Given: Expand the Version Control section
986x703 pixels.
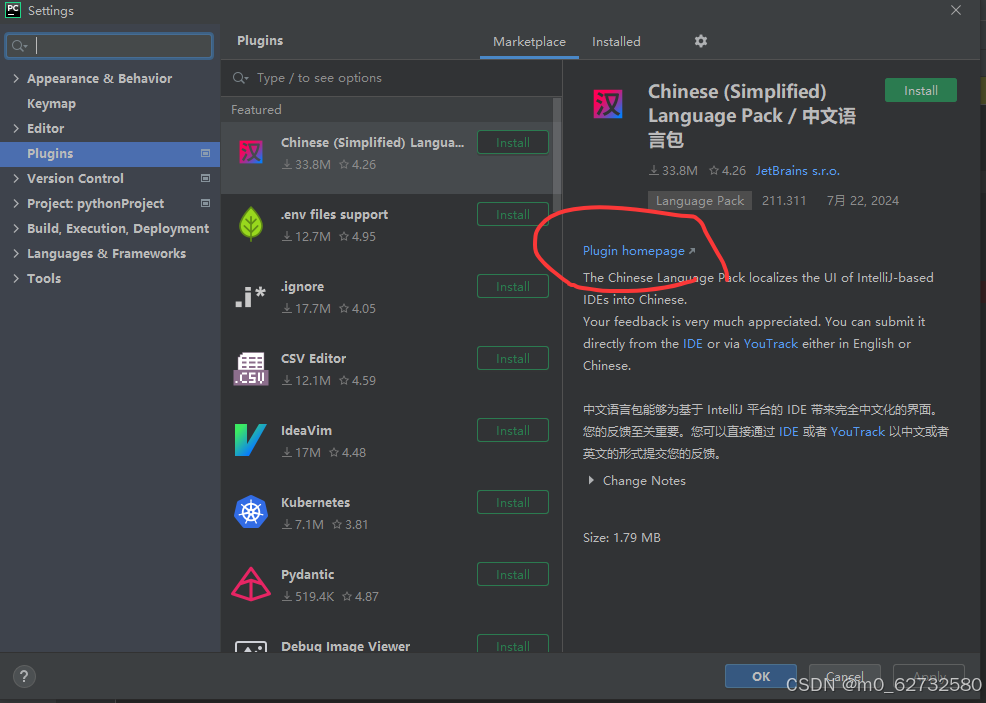Looking at the screenshot, I should click(x=16, y=179).
